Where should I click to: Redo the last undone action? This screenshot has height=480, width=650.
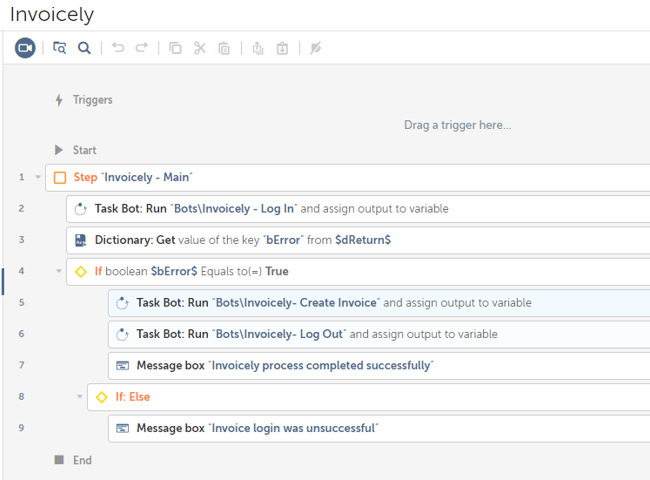tap(142, 48)
